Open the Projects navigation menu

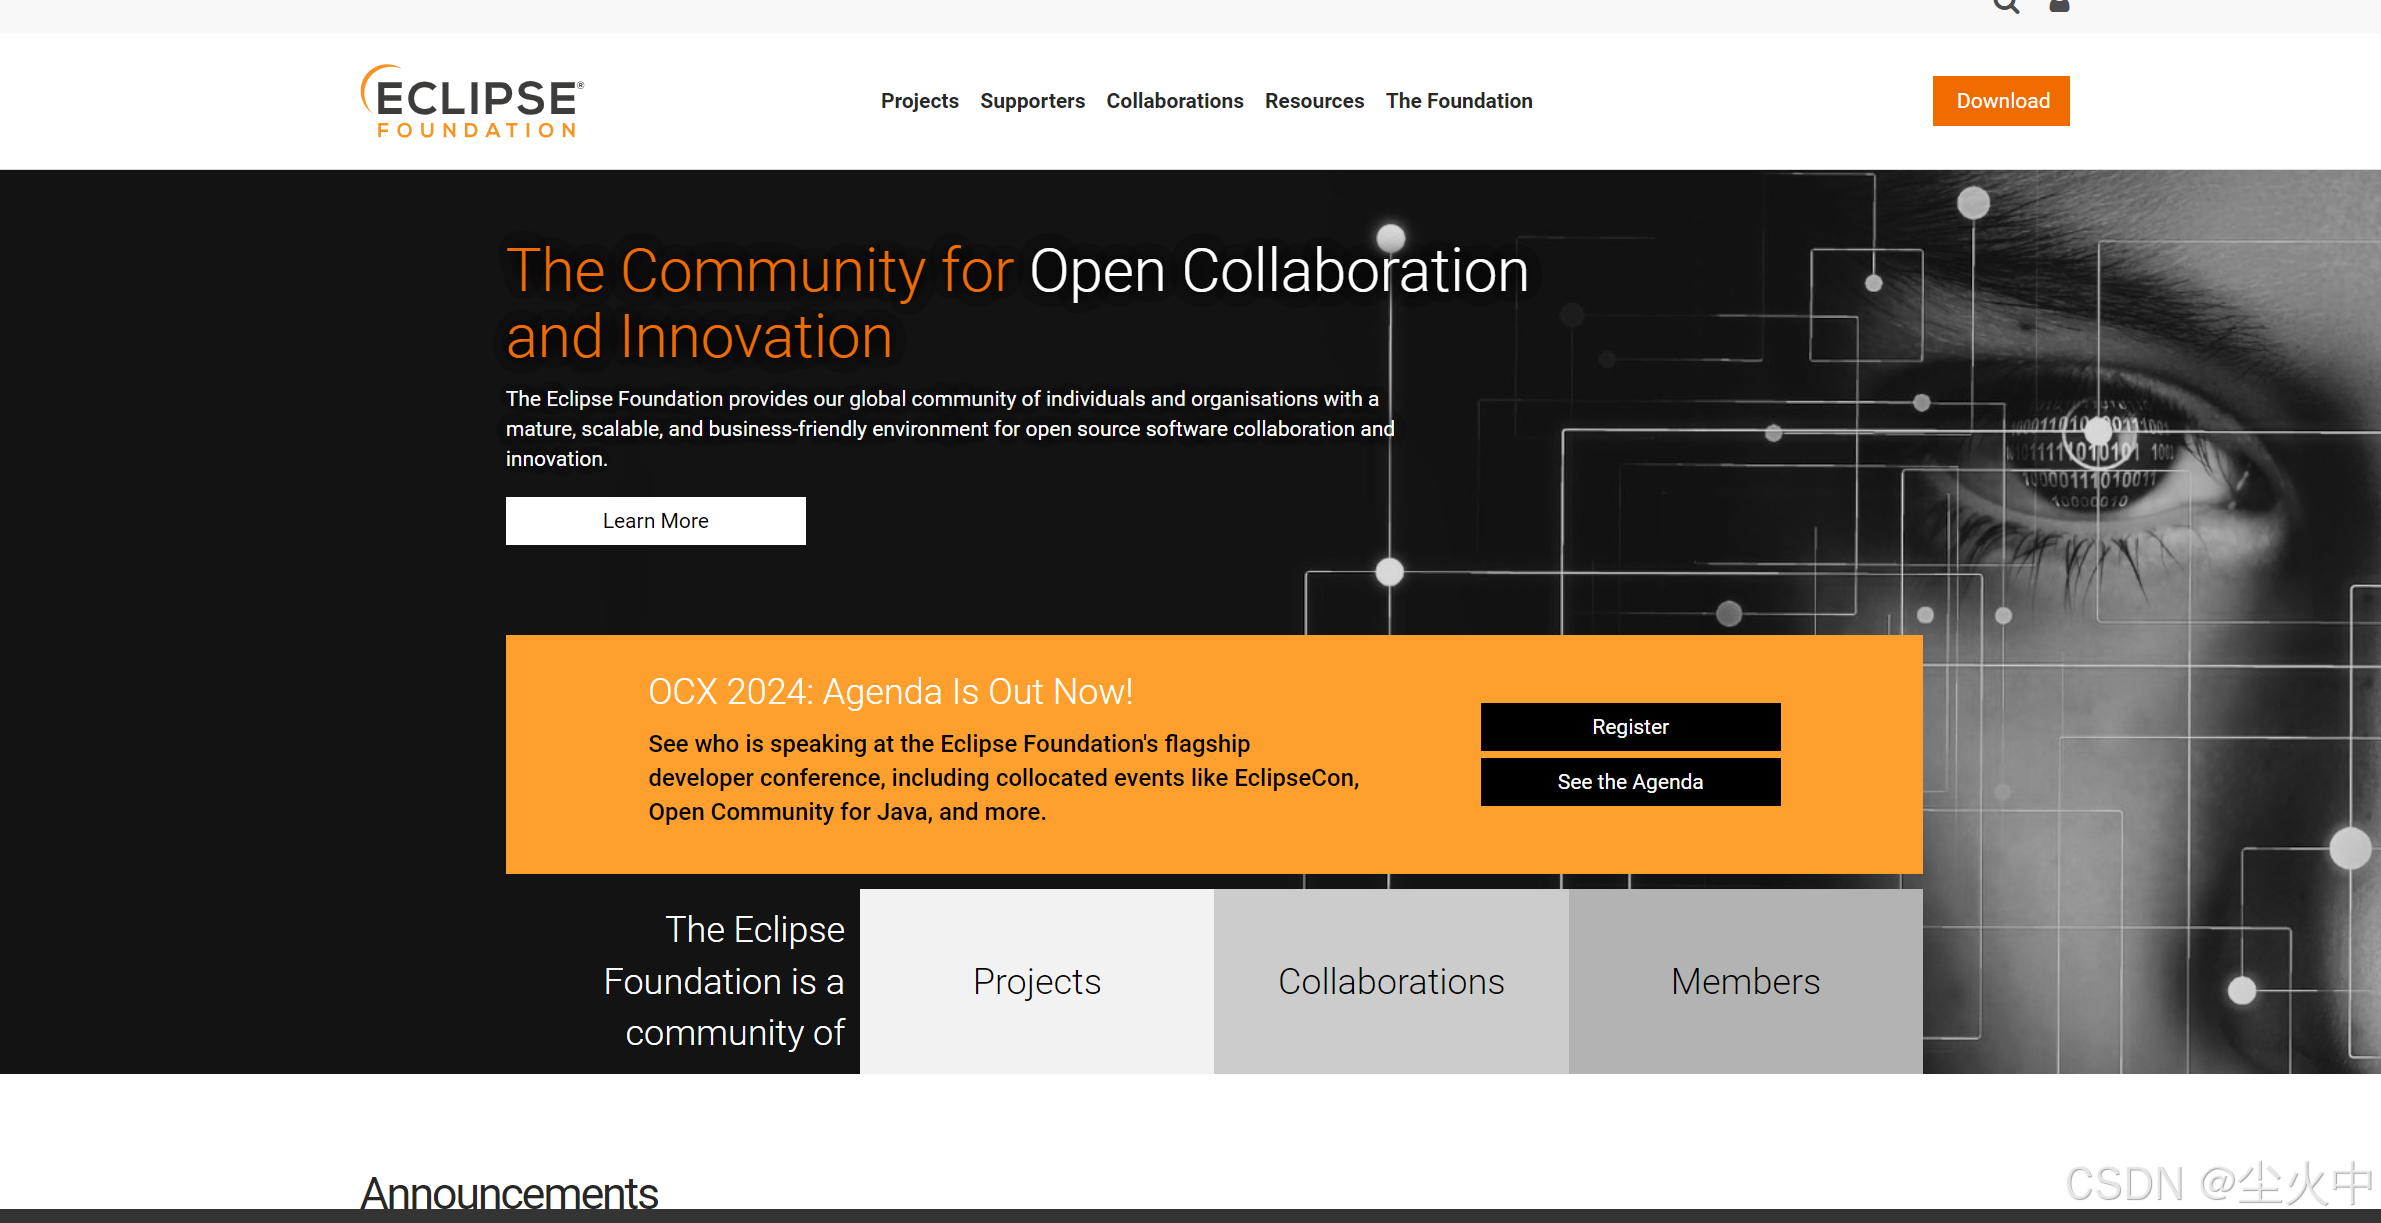919,101
